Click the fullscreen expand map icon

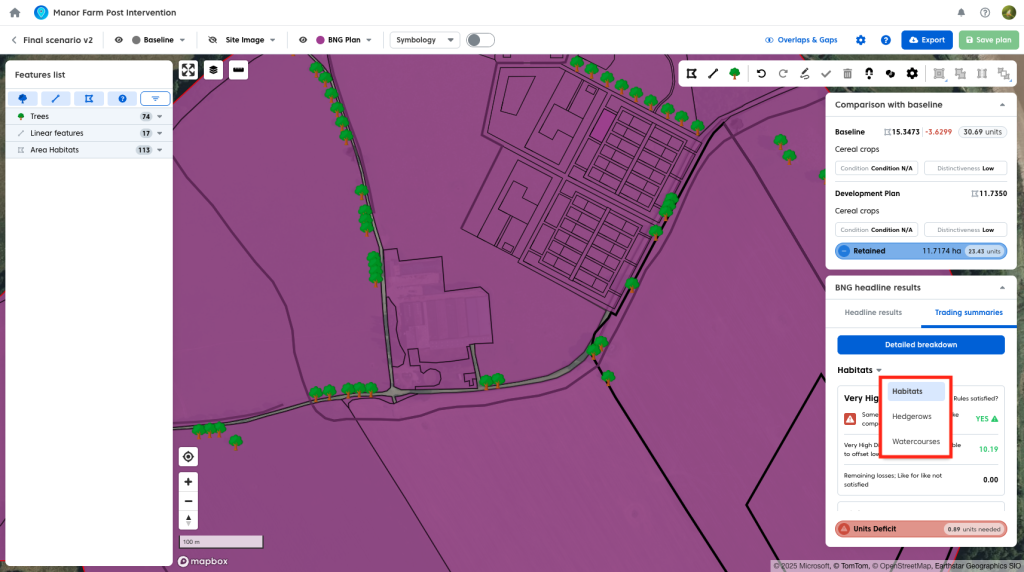188,70
